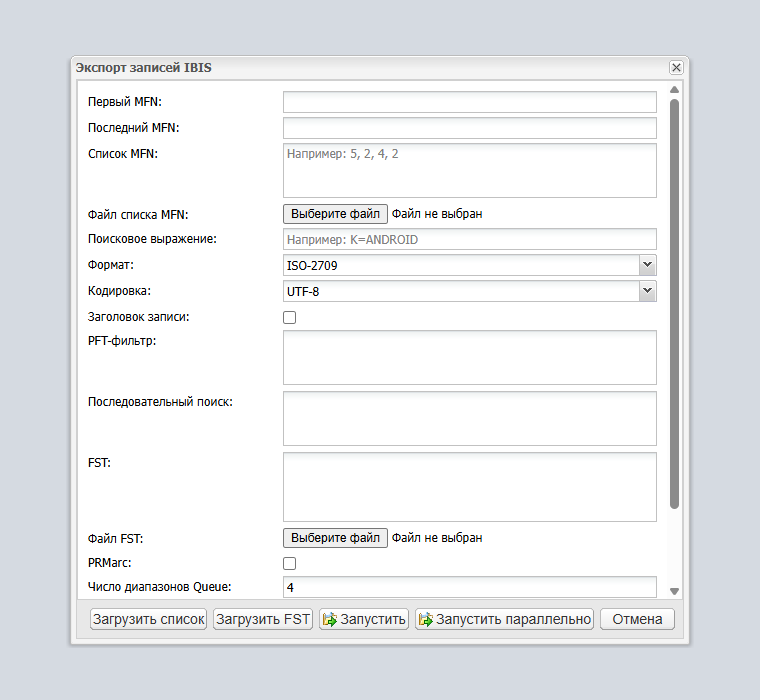Viewport: 760px width, 700px height.
Task: Click the Поисковое выражение input field
Action: (470, 239)
